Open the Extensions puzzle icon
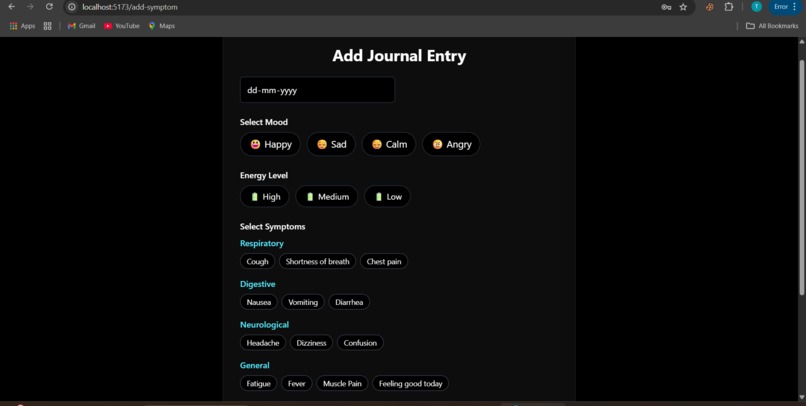The height and width of the screenshot is (406, 806). click(729, 7)
